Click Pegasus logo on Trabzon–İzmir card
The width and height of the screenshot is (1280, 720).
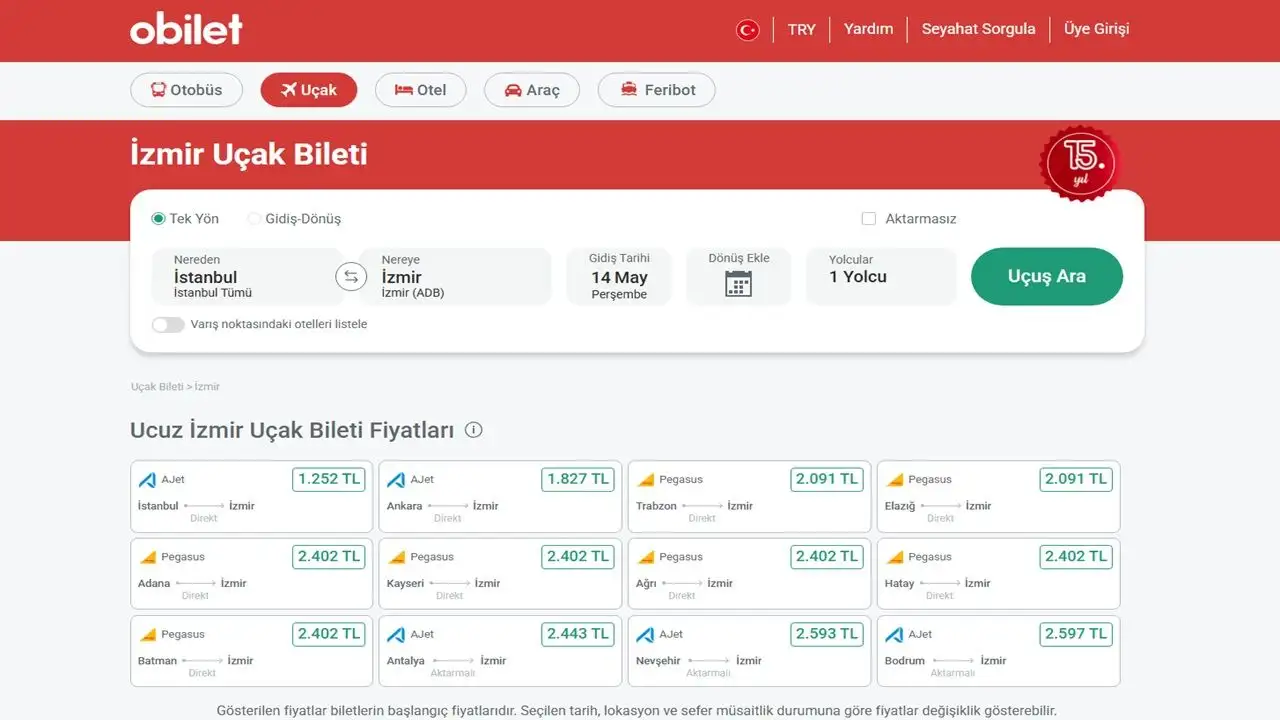pyautogui.click(x=646, y=480)
